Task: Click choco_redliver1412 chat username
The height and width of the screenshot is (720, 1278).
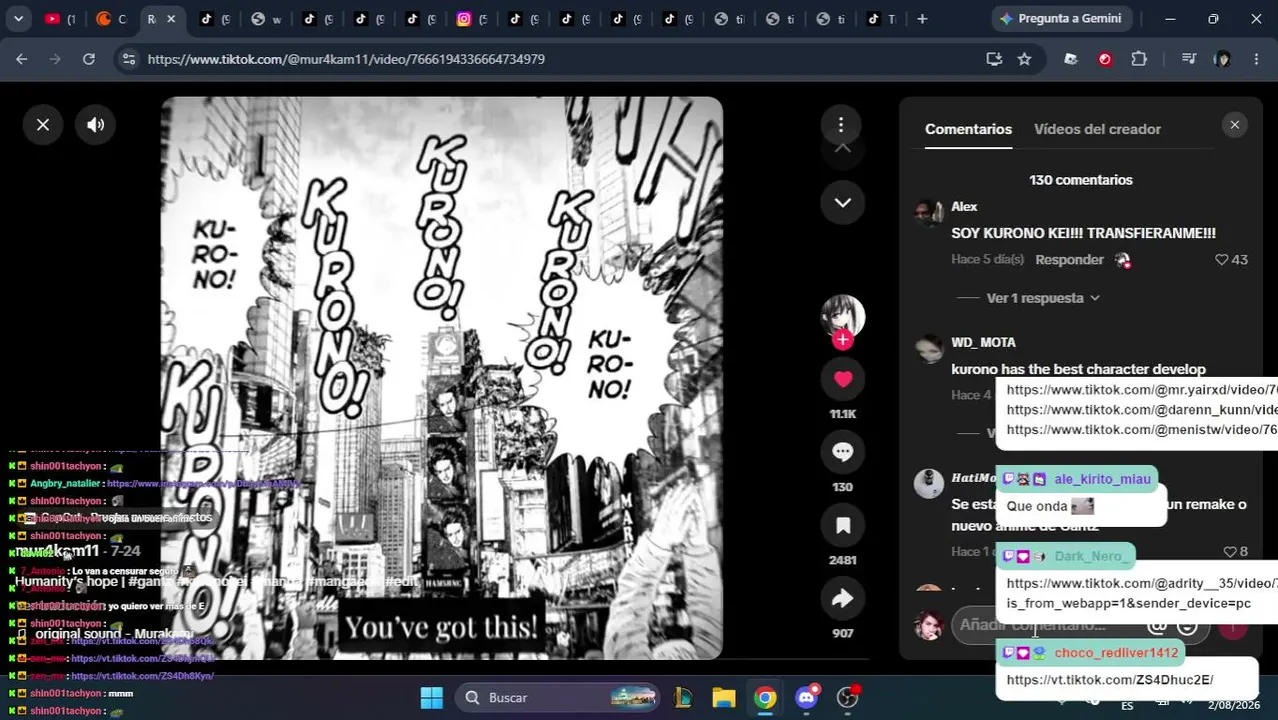Action: coord(1116,653)
